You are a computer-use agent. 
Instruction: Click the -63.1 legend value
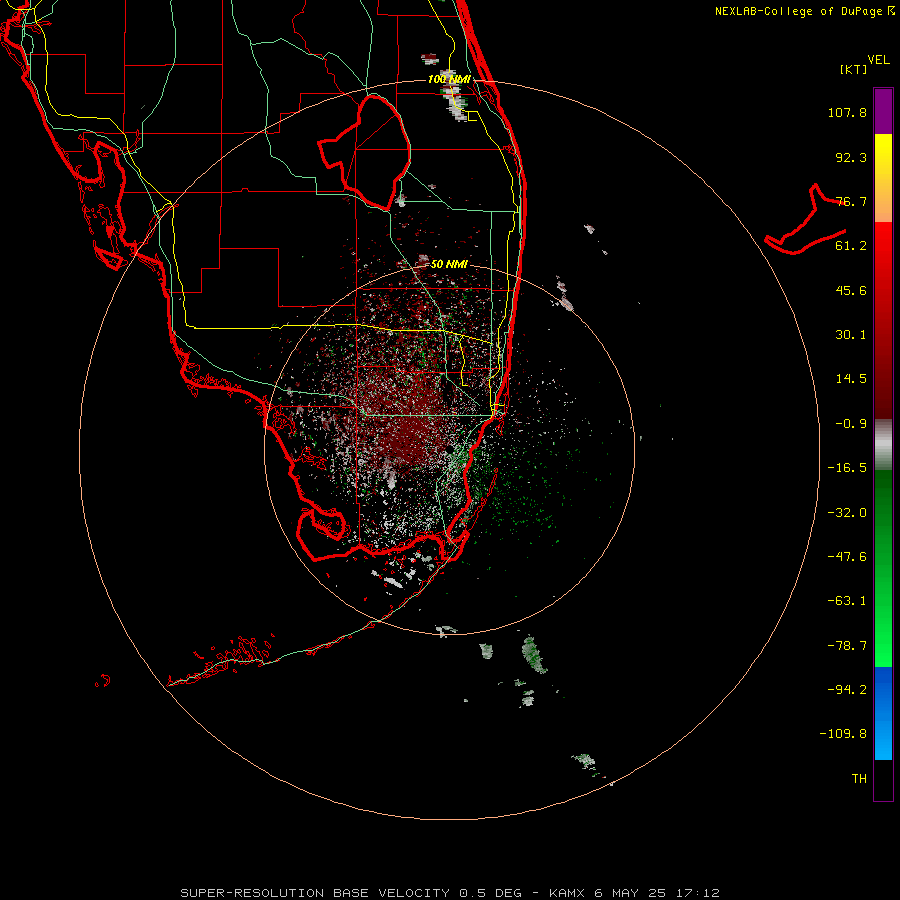point(847,601)
